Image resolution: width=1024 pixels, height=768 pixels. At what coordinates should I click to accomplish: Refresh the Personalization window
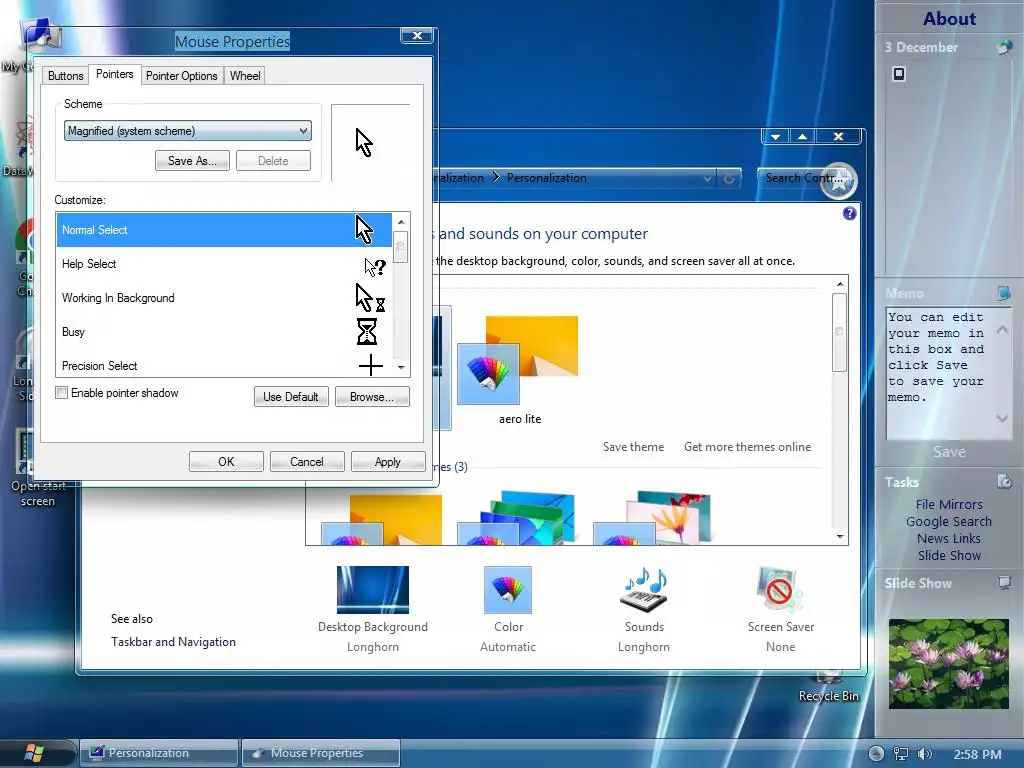point(729,178)
